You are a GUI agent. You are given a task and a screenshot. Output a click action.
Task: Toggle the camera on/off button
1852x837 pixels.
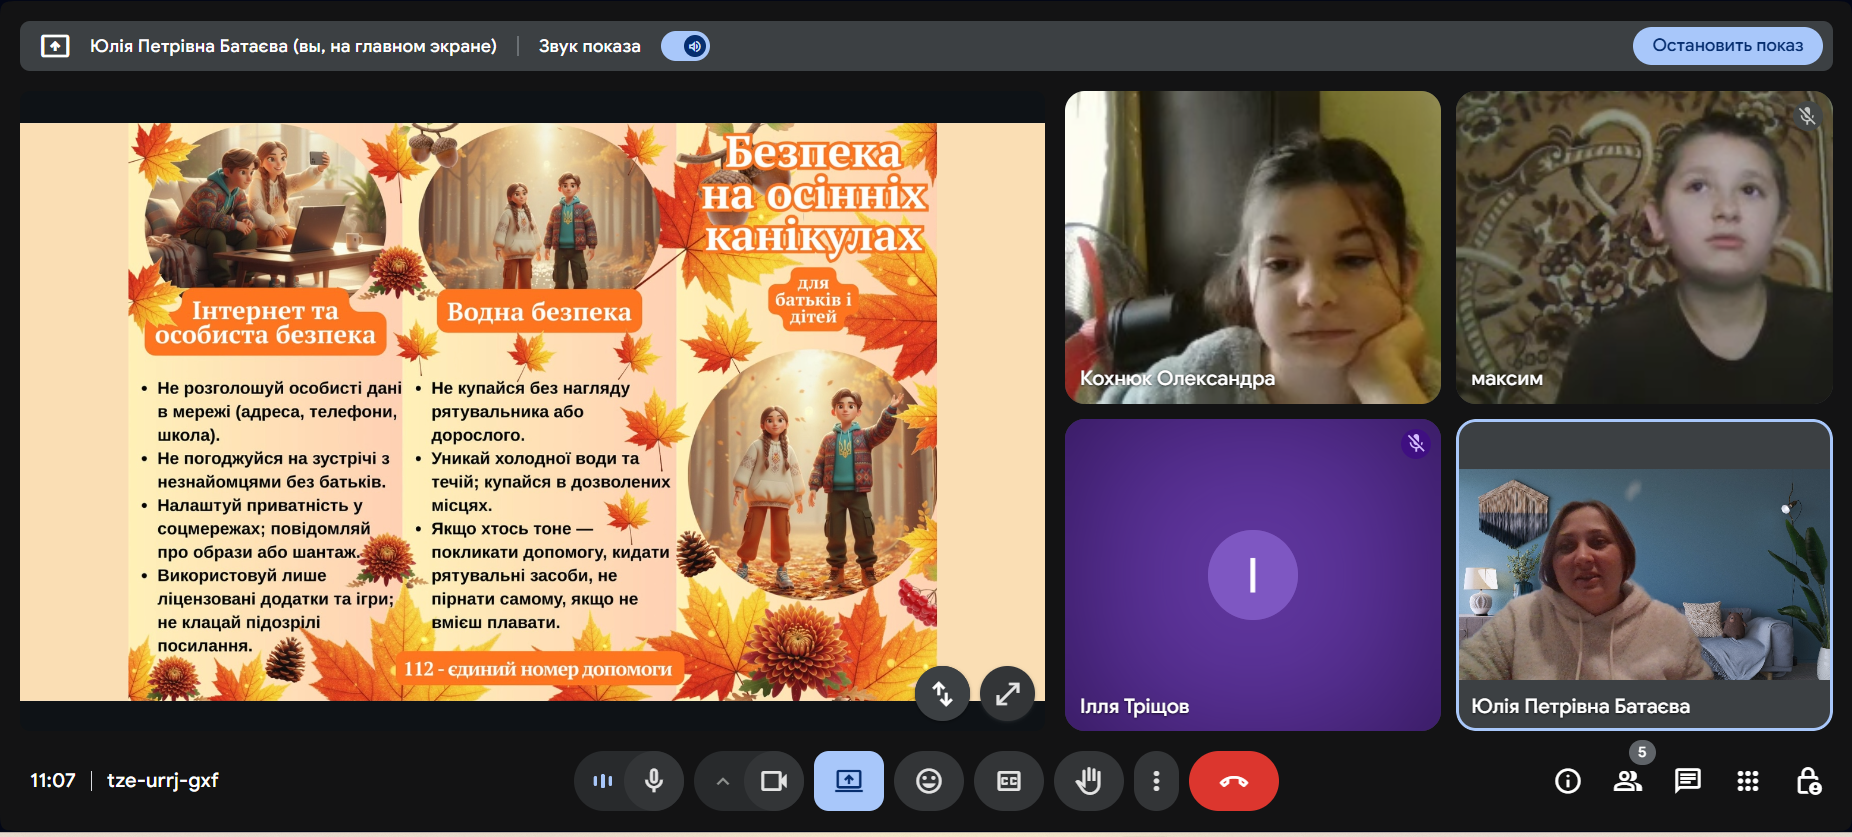coord(774,781)
